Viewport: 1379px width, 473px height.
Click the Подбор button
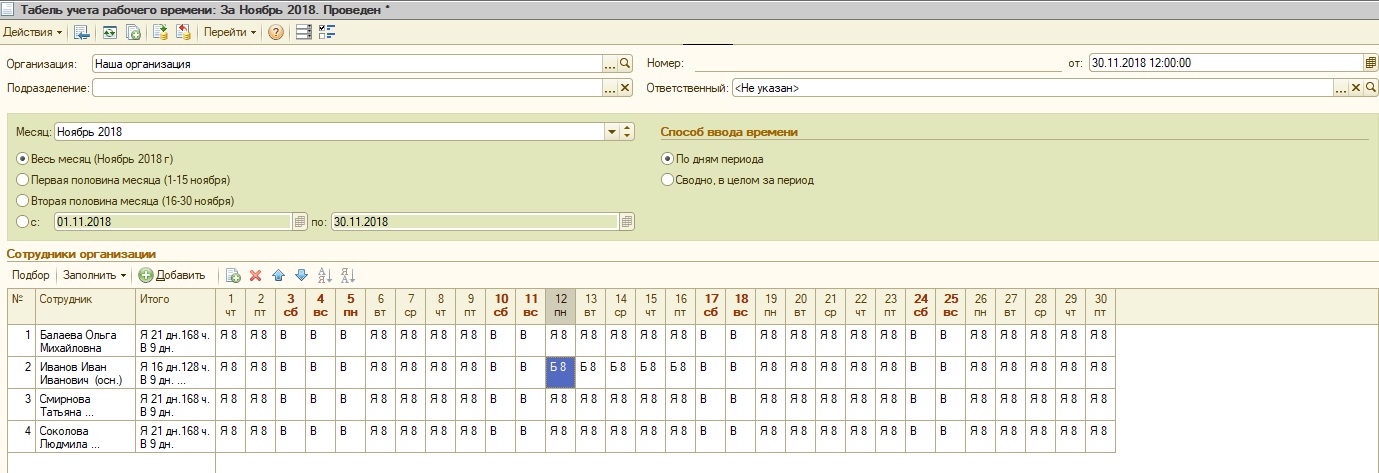30,275
